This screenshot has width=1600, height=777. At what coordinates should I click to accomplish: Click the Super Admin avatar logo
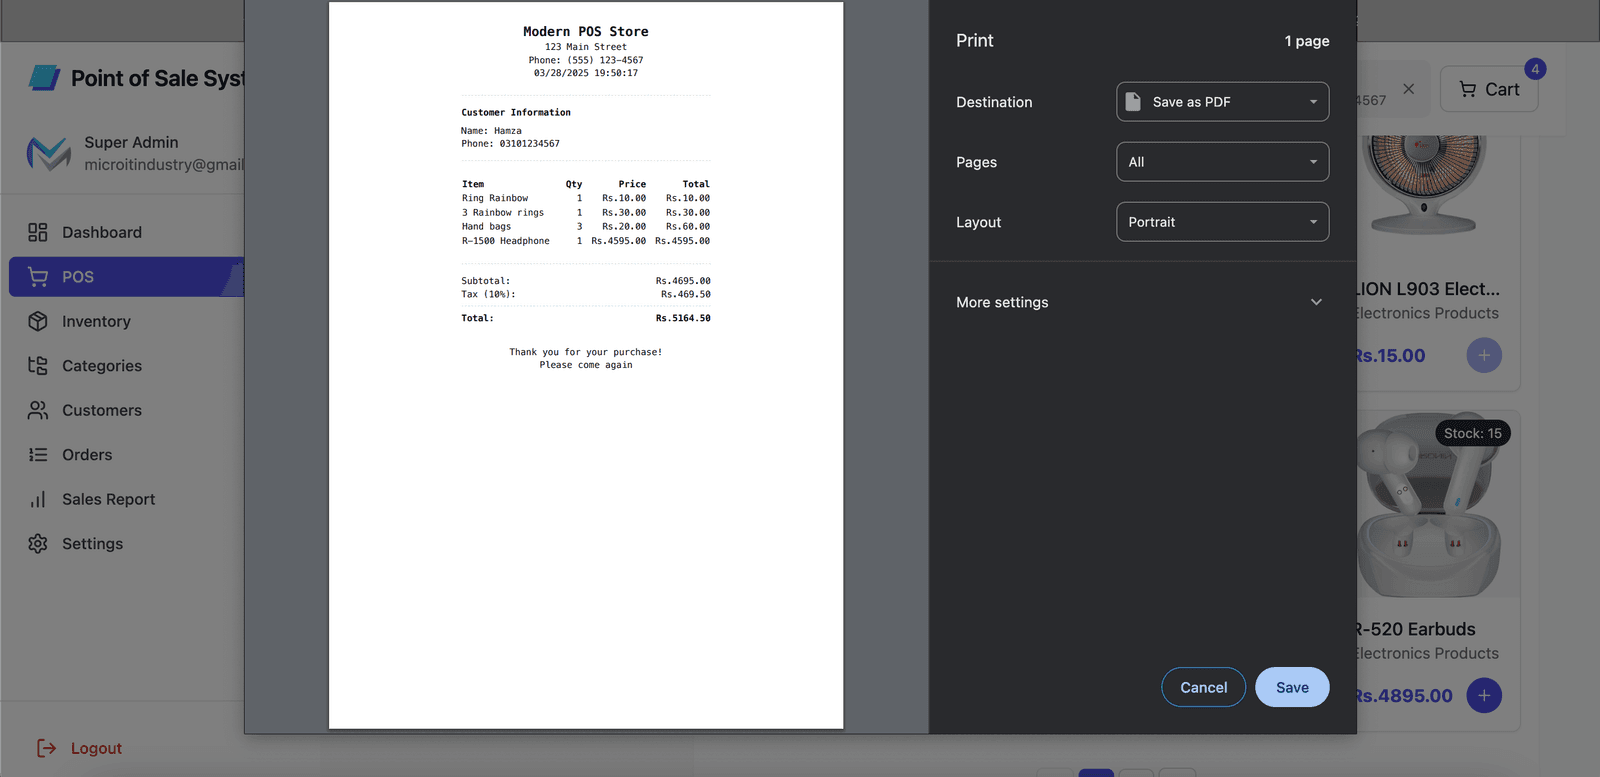49,153
